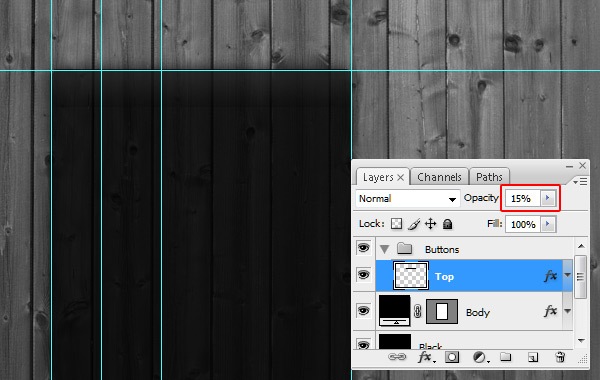Lock image pixels brush icon
This screenshot has width=600, height=380.
tap(414, 224)
